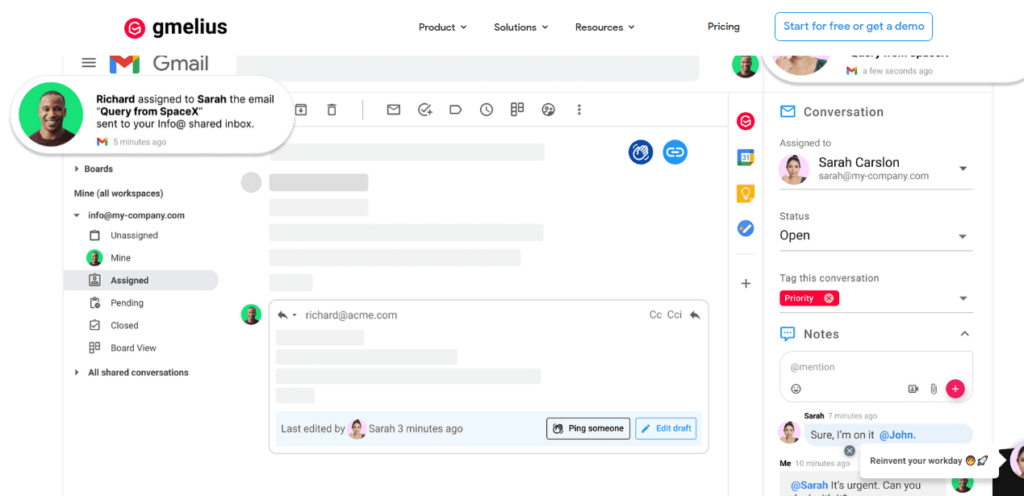Image resolution: width=1024 pixels, height=496 pixels.
Task: Click the @Sarah mention in the Me note
Action: point(810,485)
